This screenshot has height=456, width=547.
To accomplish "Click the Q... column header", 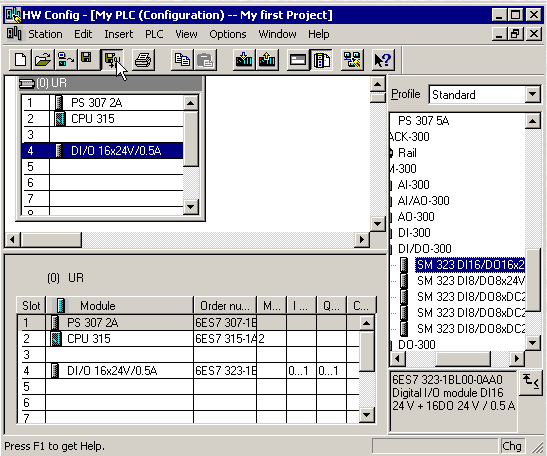I will [x=331, y=306].
